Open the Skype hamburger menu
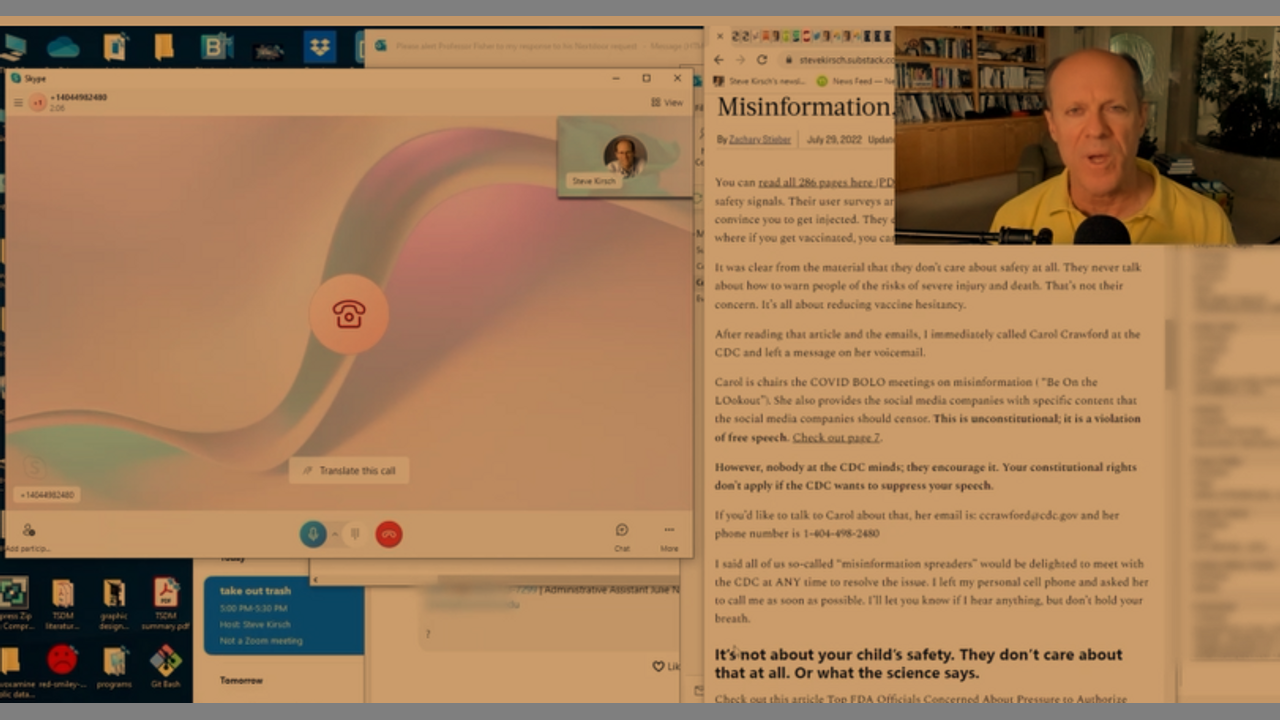 click(18, 102)
